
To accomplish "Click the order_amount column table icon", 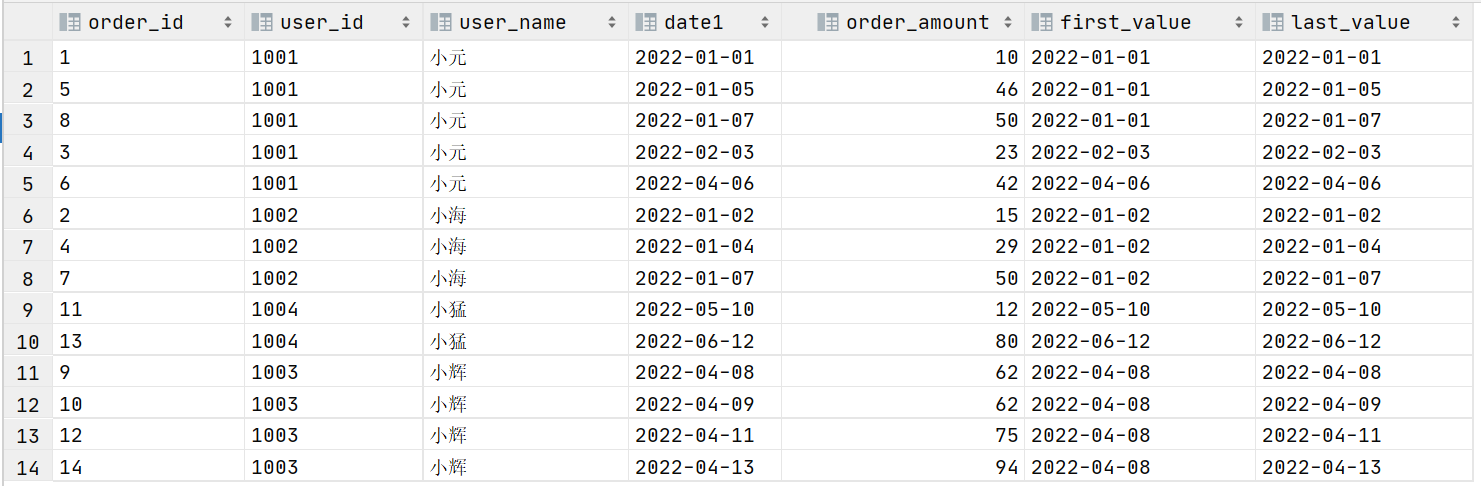I will pos(828,22).
